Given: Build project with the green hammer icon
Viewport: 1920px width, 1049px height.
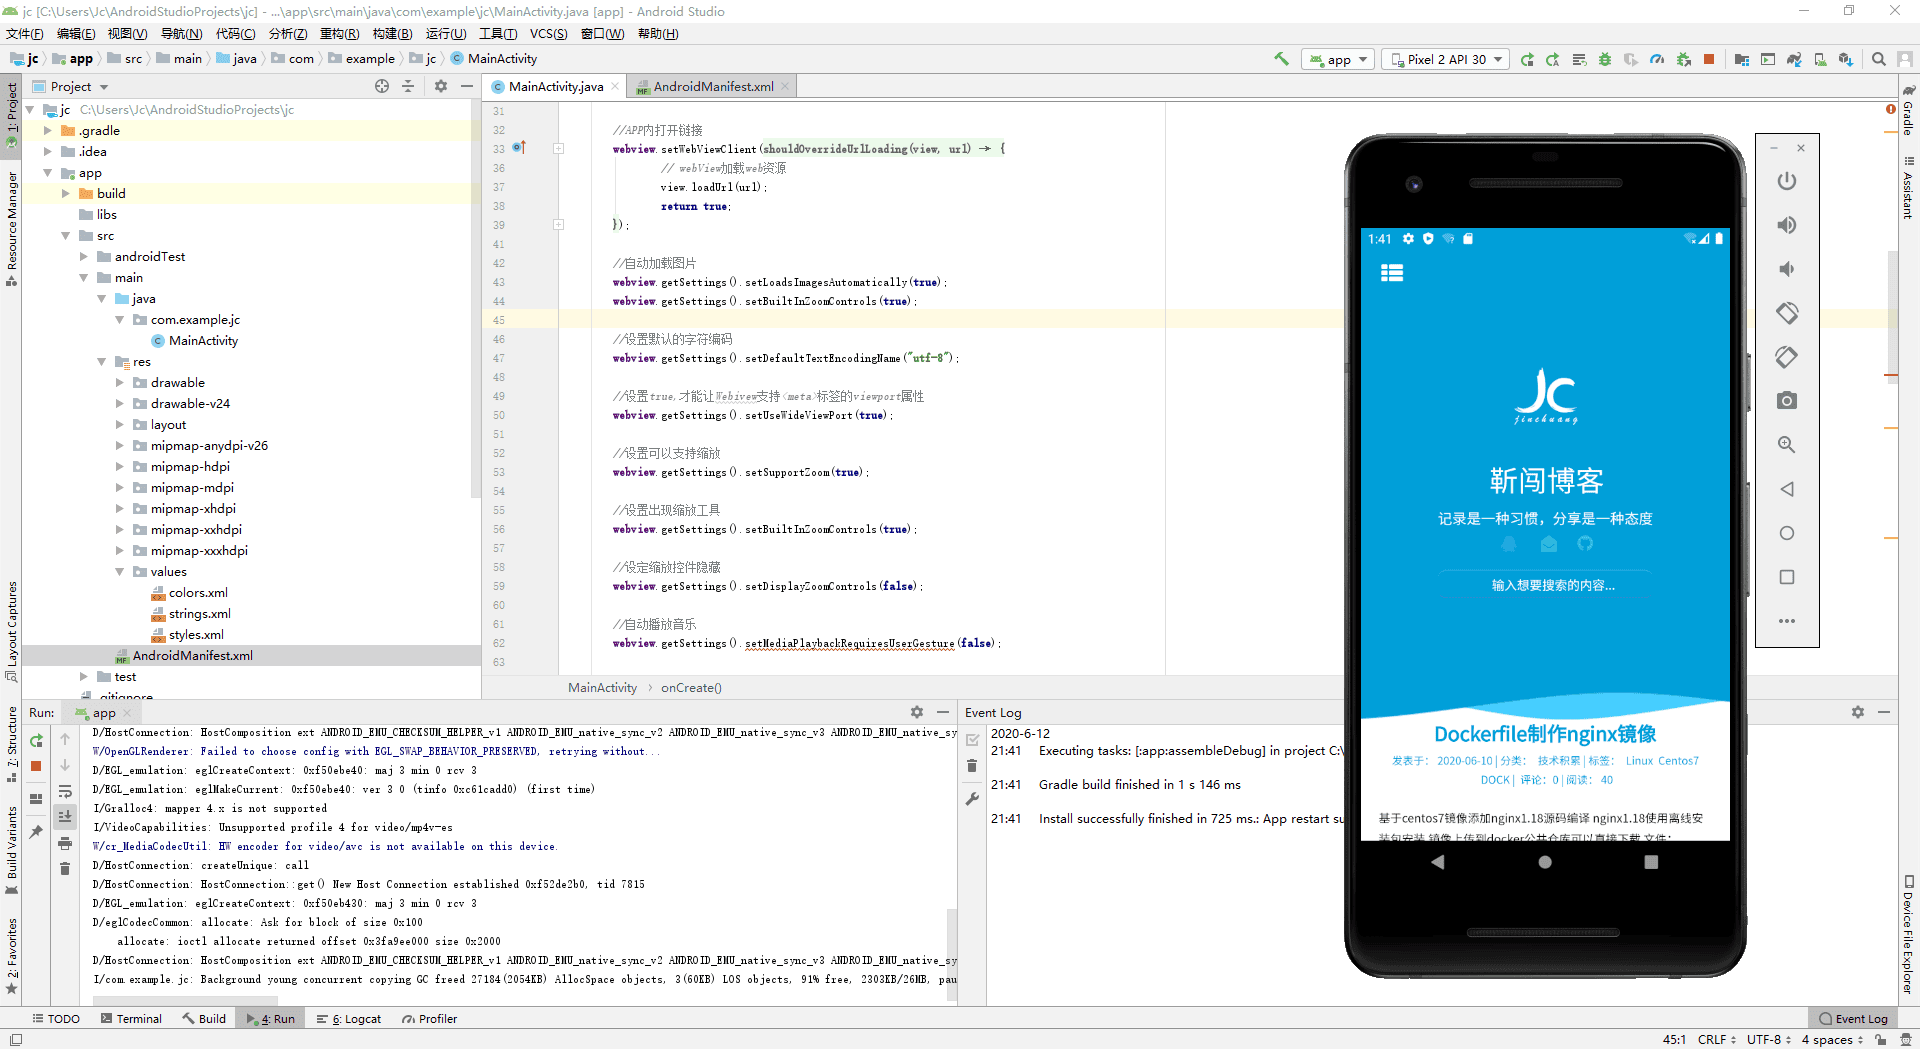Looking at the screenshot, I should pyautogui.click(x=1281, y=59).
